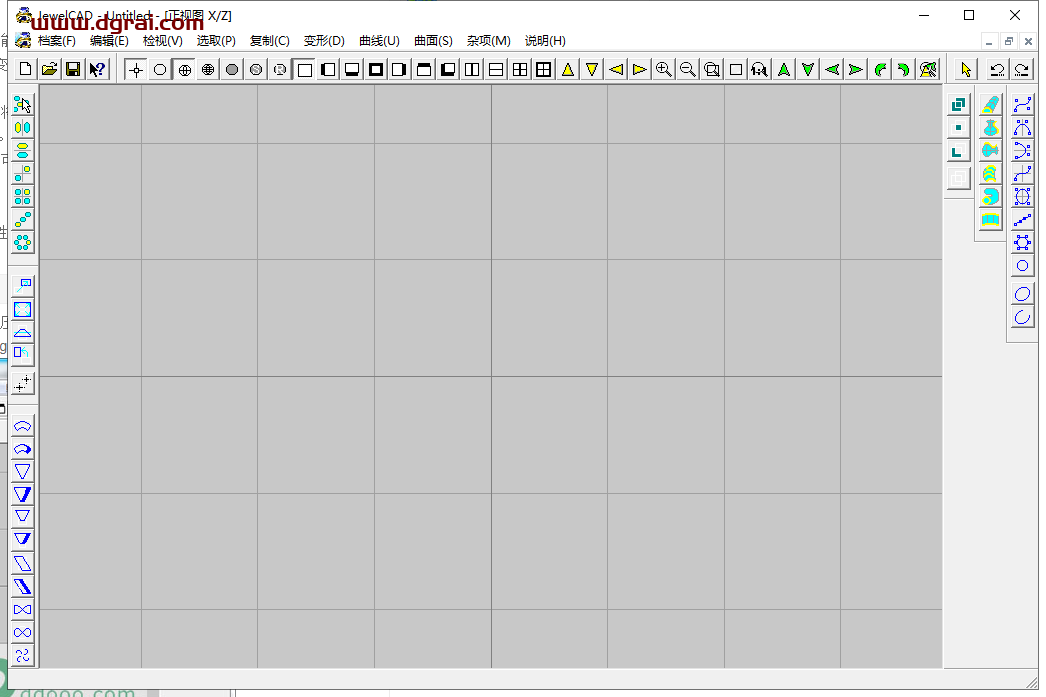Image resolution: width=1046 pixels, height=697 pixels.
Task: Split the view into two vertical panes
Action: click(472, 69)
